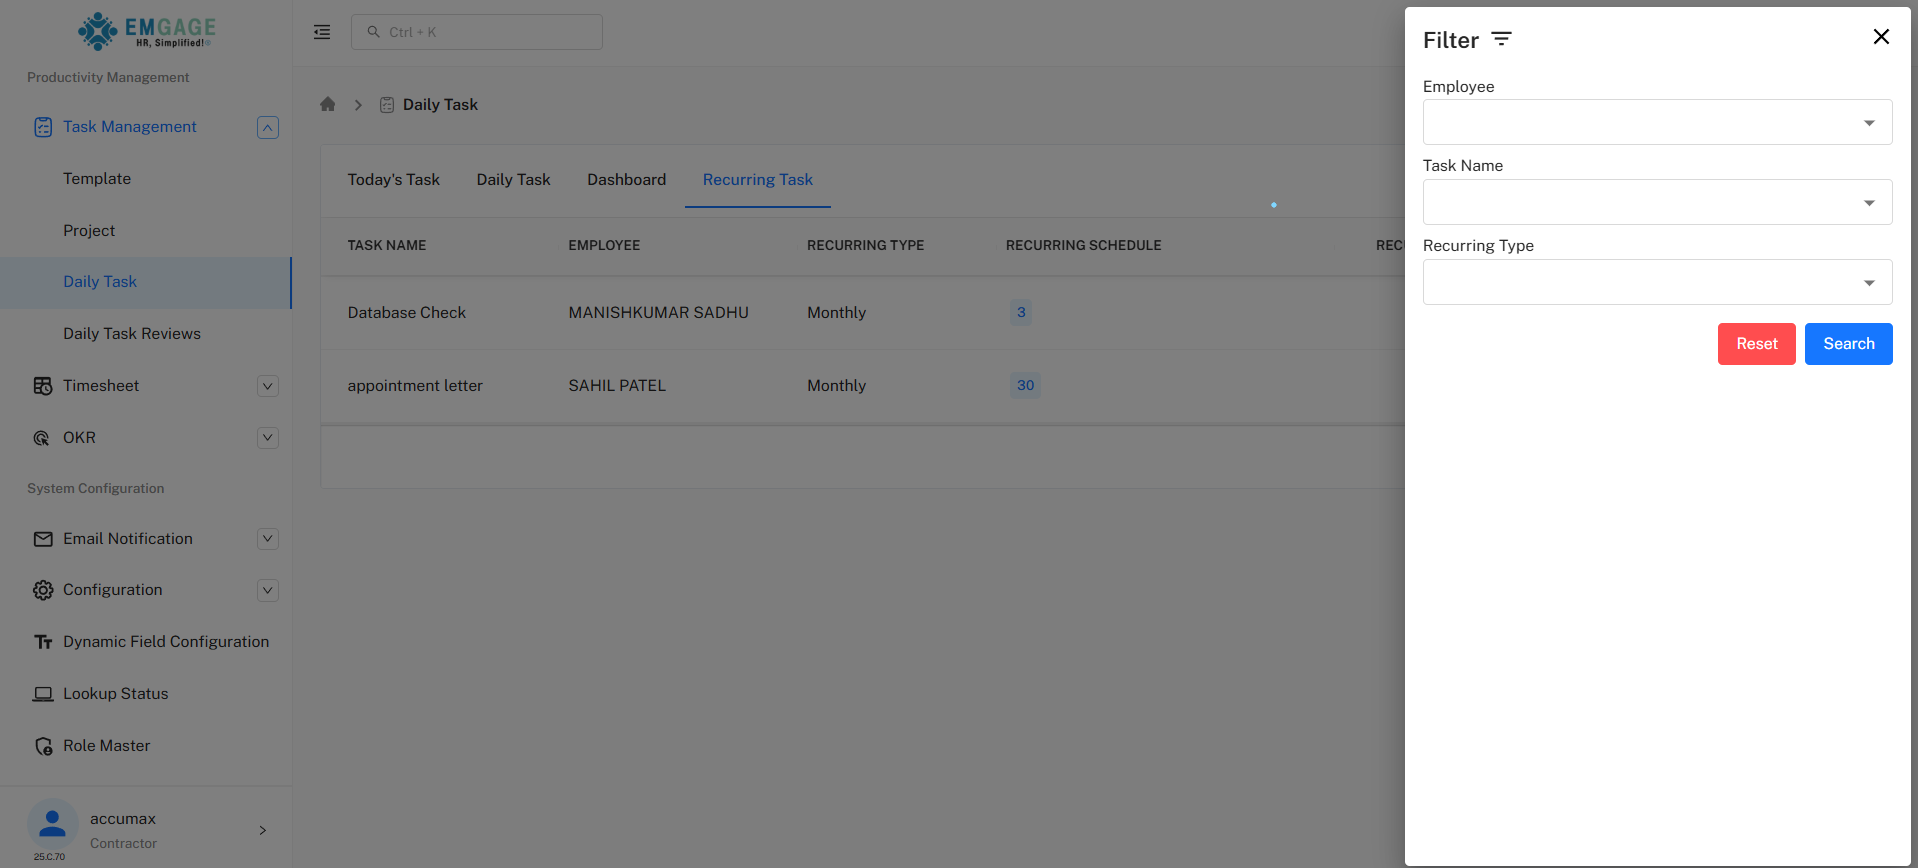Image resolution: width=1918 pixels, height=868 pixels.
Task: Click the Filter lines icon
Action: (1501, 39)
